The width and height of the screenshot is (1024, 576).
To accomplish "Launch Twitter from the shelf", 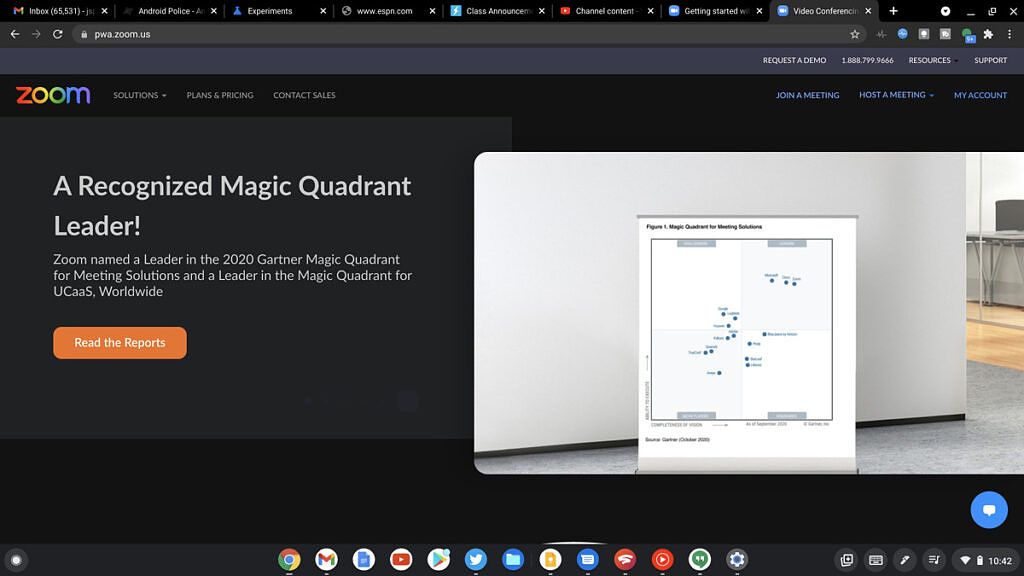I will (476, 560).
